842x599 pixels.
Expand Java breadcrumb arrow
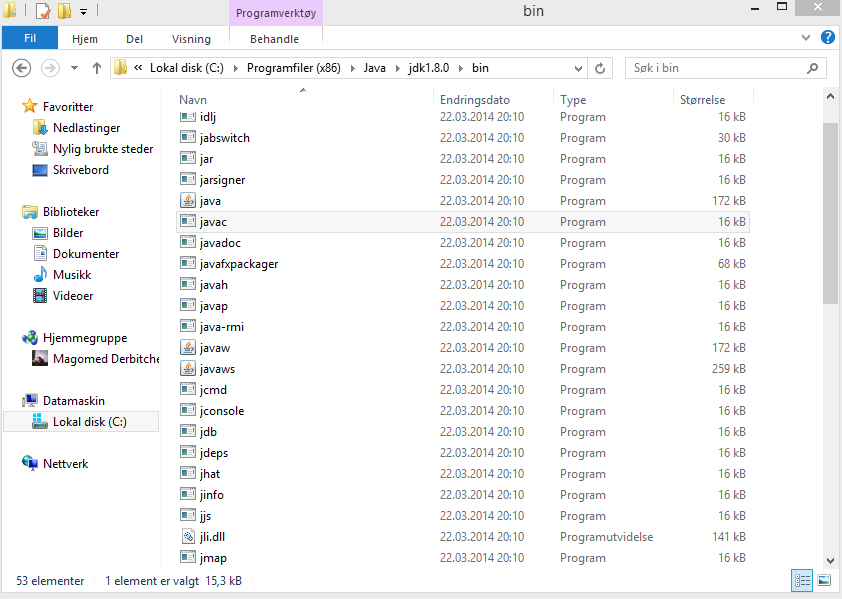tap(397, 68)
